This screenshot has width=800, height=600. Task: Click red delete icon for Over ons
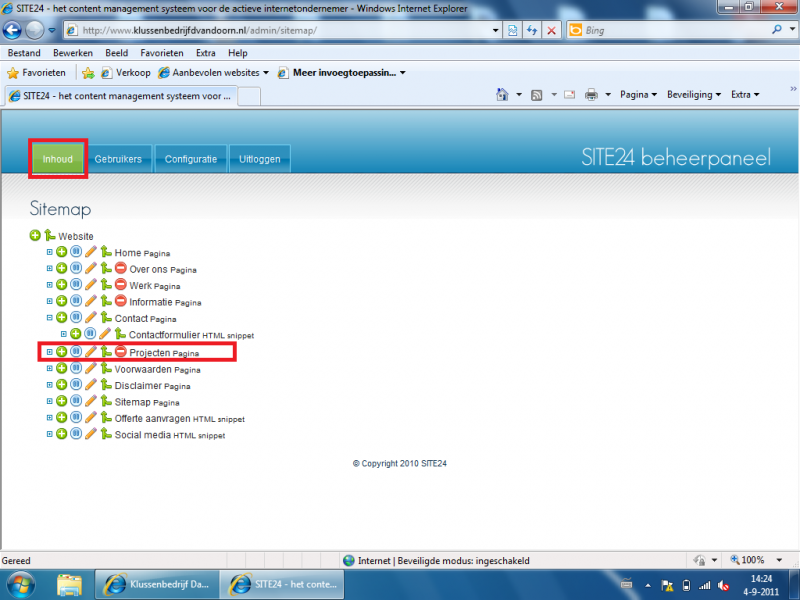click(120, 269)
